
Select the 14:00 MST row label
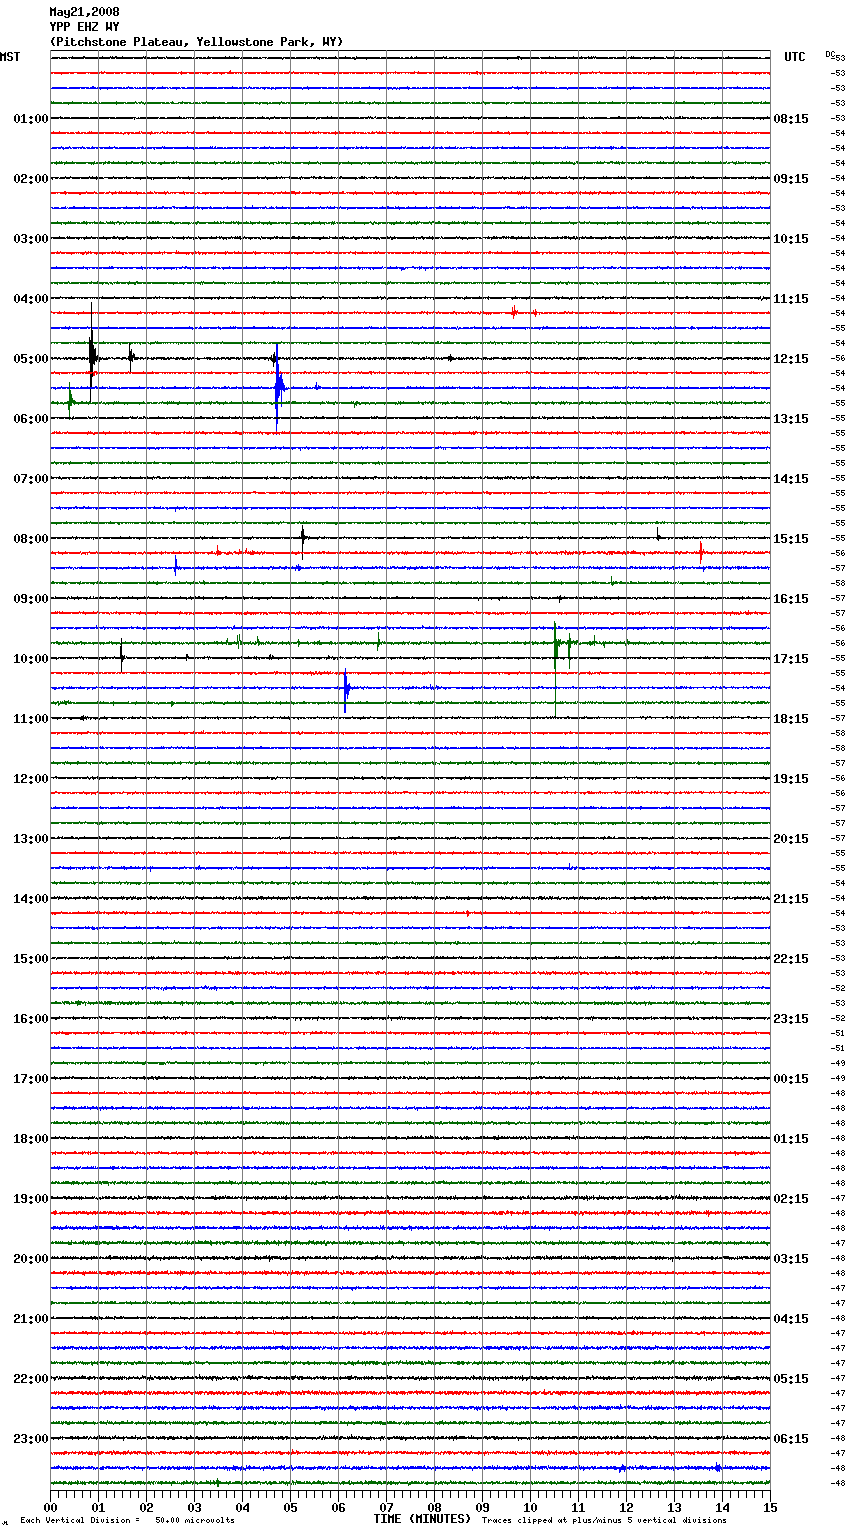[x=30, y=899]
